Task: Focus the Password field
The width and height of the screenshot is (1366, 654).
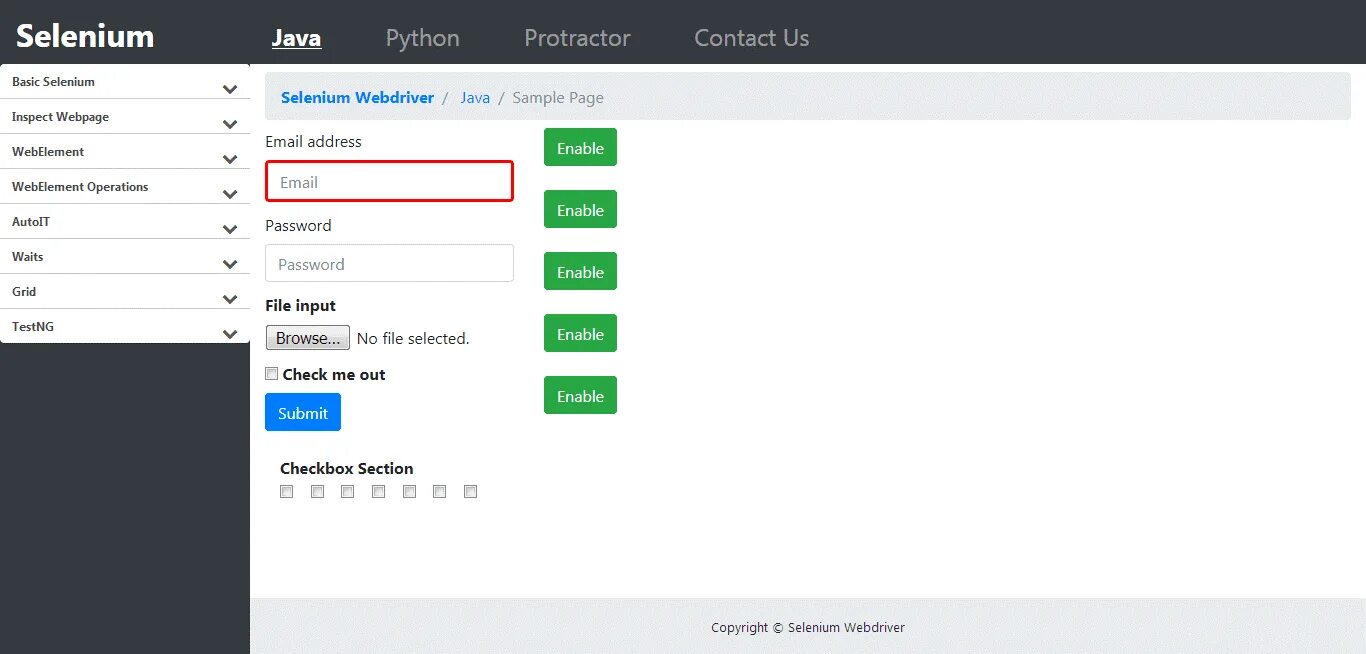Action: click(389, 263)
